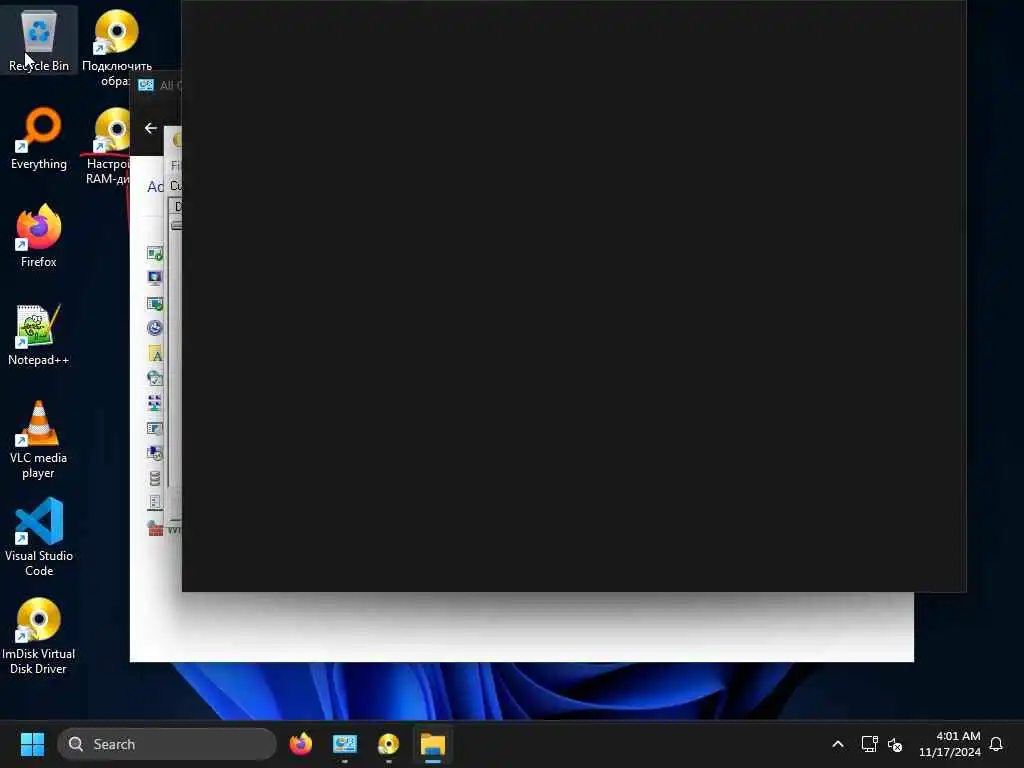Open Firefox from the taskbar
The width and height of the screenshot is (1024, 768).
(301, 744)
